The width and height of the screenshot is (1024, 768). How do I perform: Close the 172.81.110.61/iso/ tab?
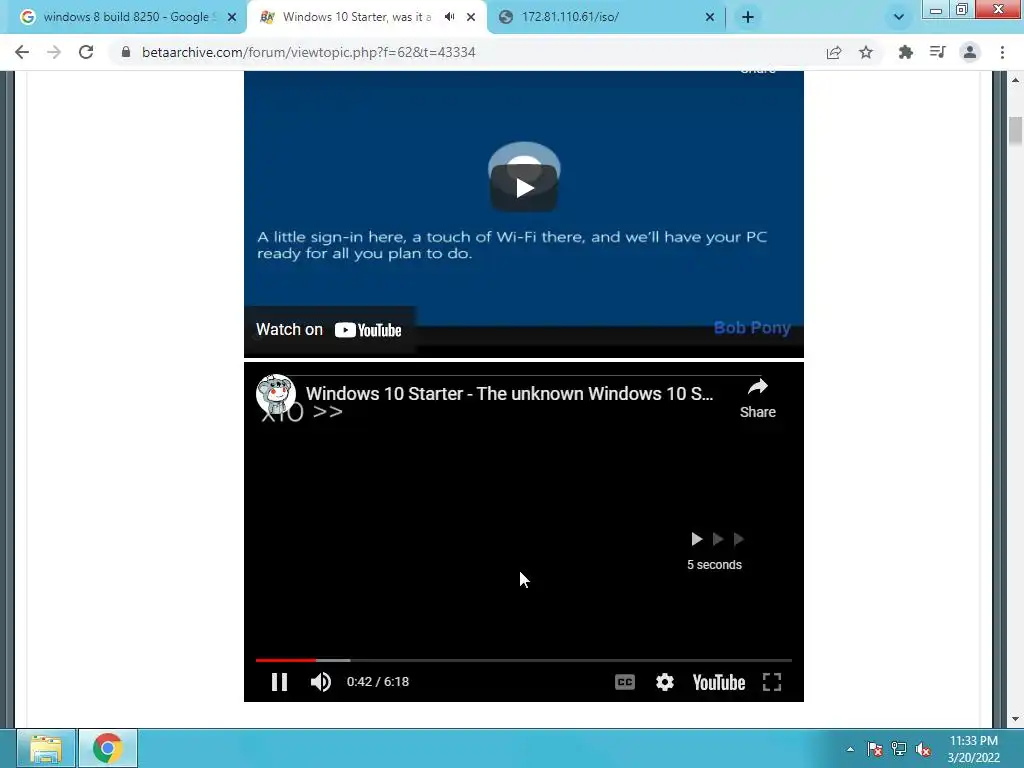(710, 17)
